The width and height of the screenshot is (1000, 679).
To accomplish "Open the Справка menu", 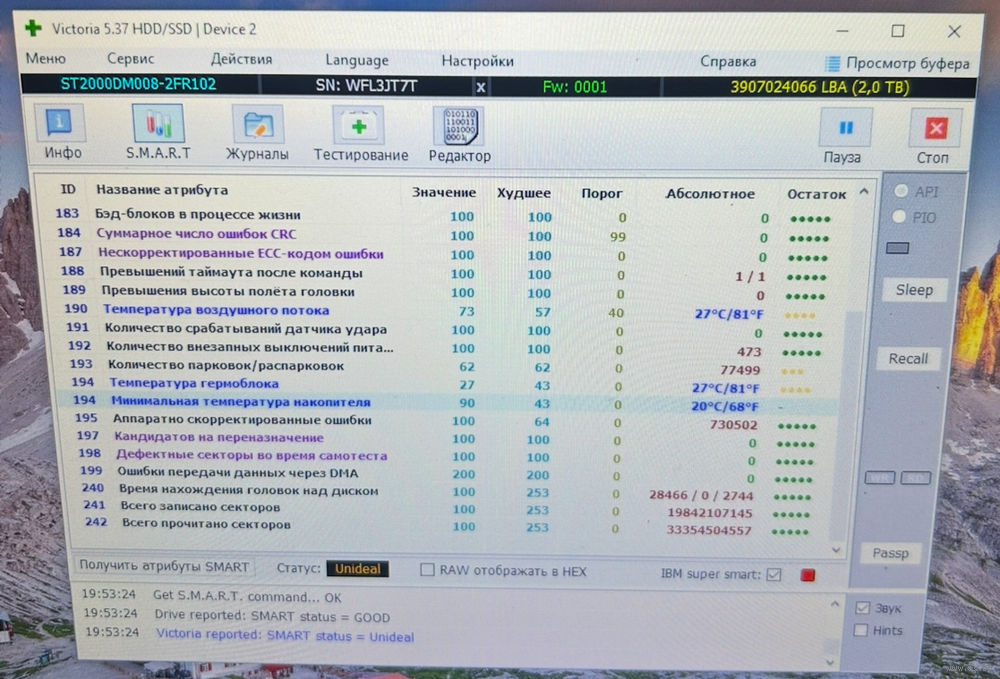I will 728,62.
